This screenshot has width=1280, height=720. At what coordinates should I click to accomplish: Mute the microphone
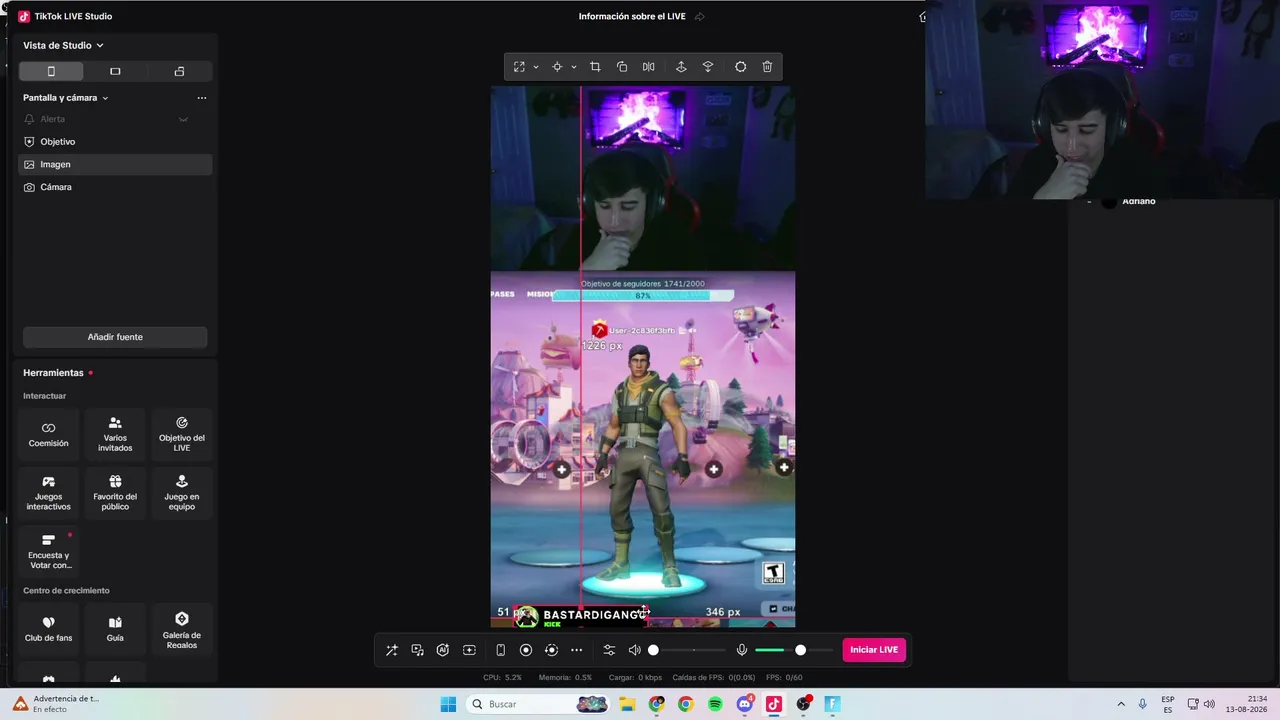tap(742, 650)
